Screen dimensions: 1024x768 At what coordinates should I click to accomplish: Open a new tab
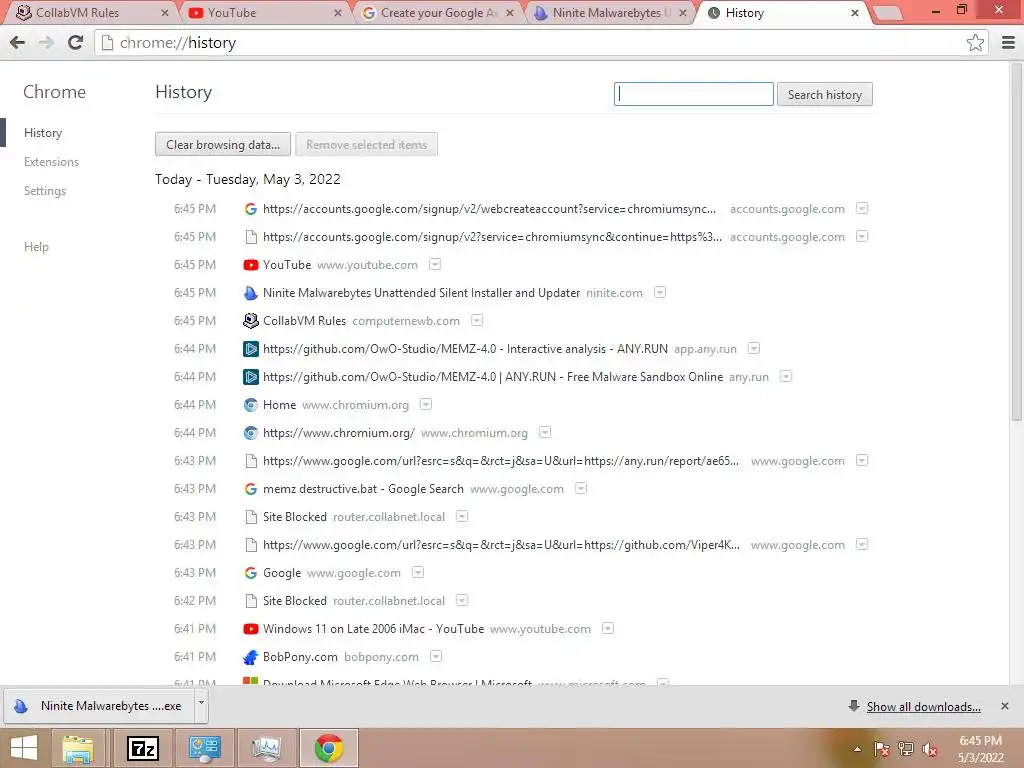(x=887, y=13)
